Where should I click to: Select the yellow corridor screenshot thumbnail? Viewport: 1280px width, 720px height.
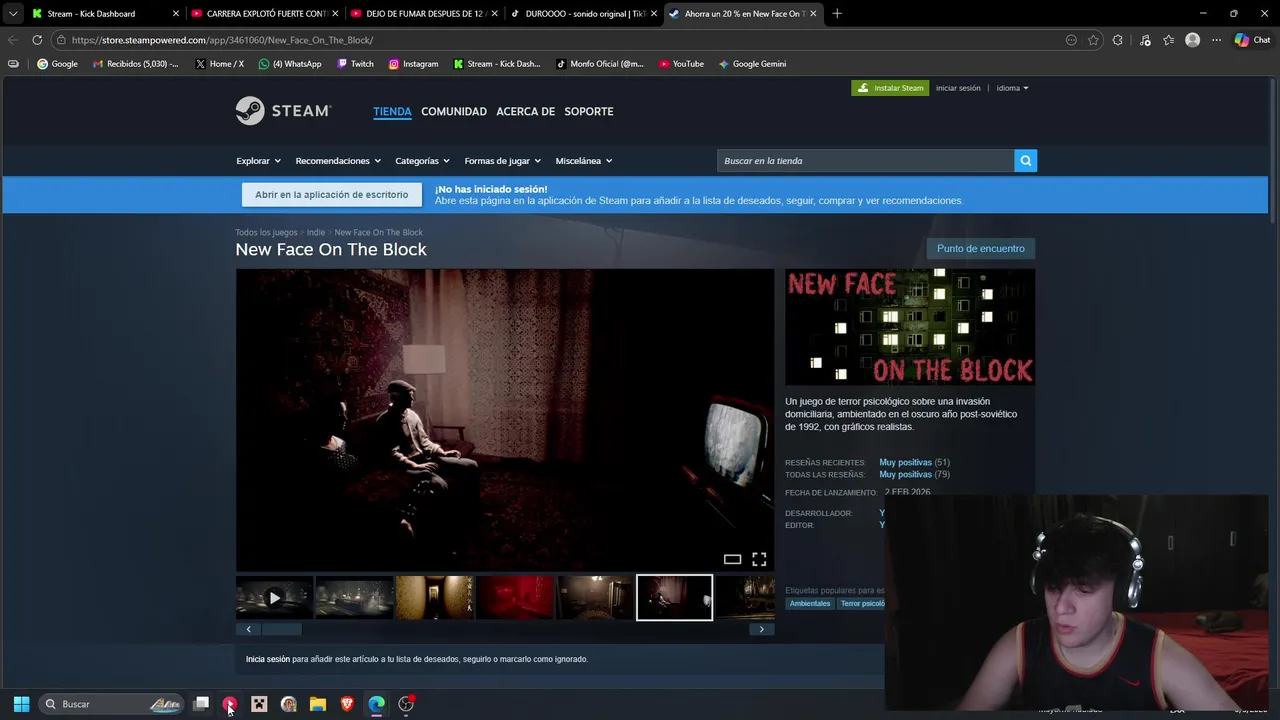coord(434,598)
